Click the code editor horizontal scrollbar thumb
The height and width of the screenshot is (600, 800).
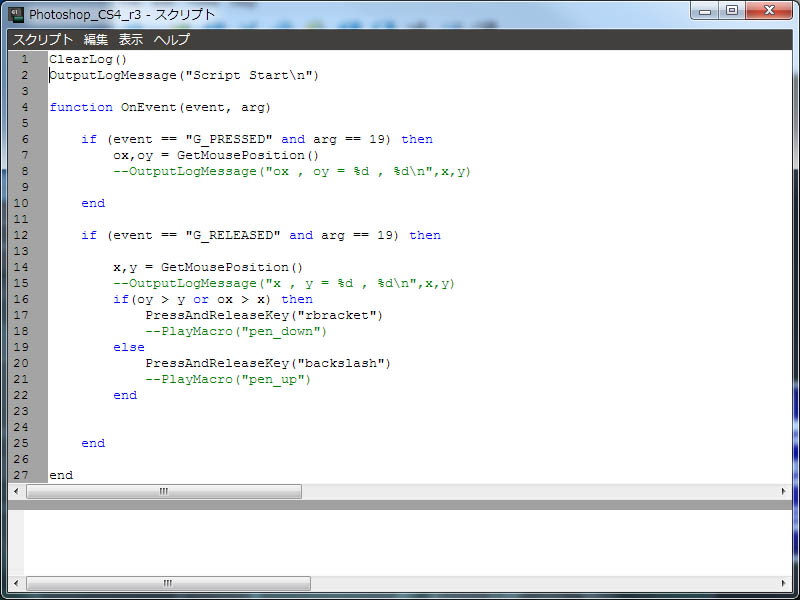pos(164,491)
